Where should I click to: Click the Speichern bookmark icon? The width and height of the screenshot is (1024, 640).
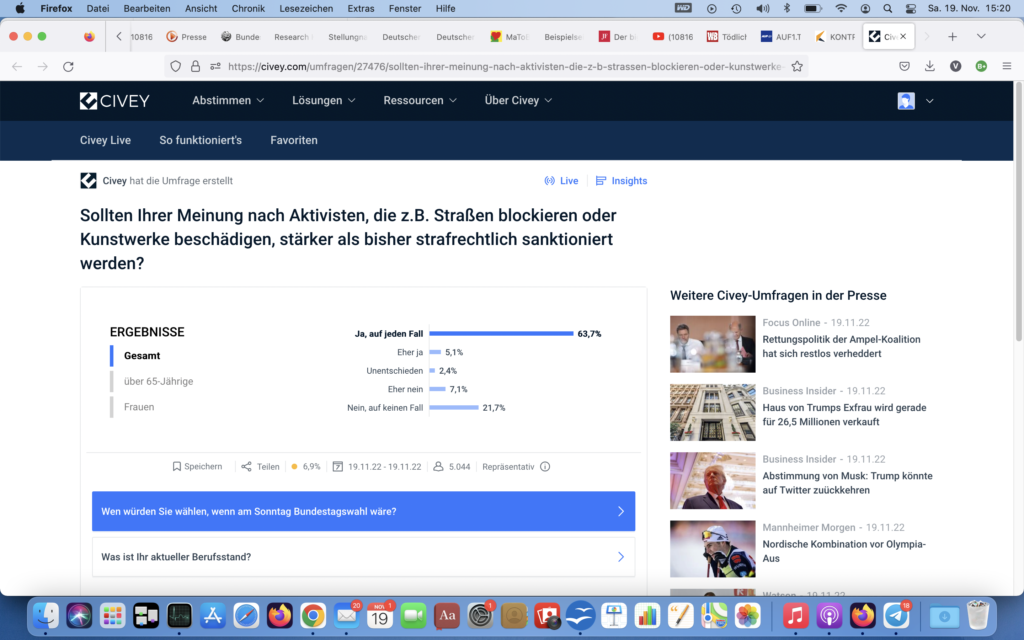tap(177, 466)
